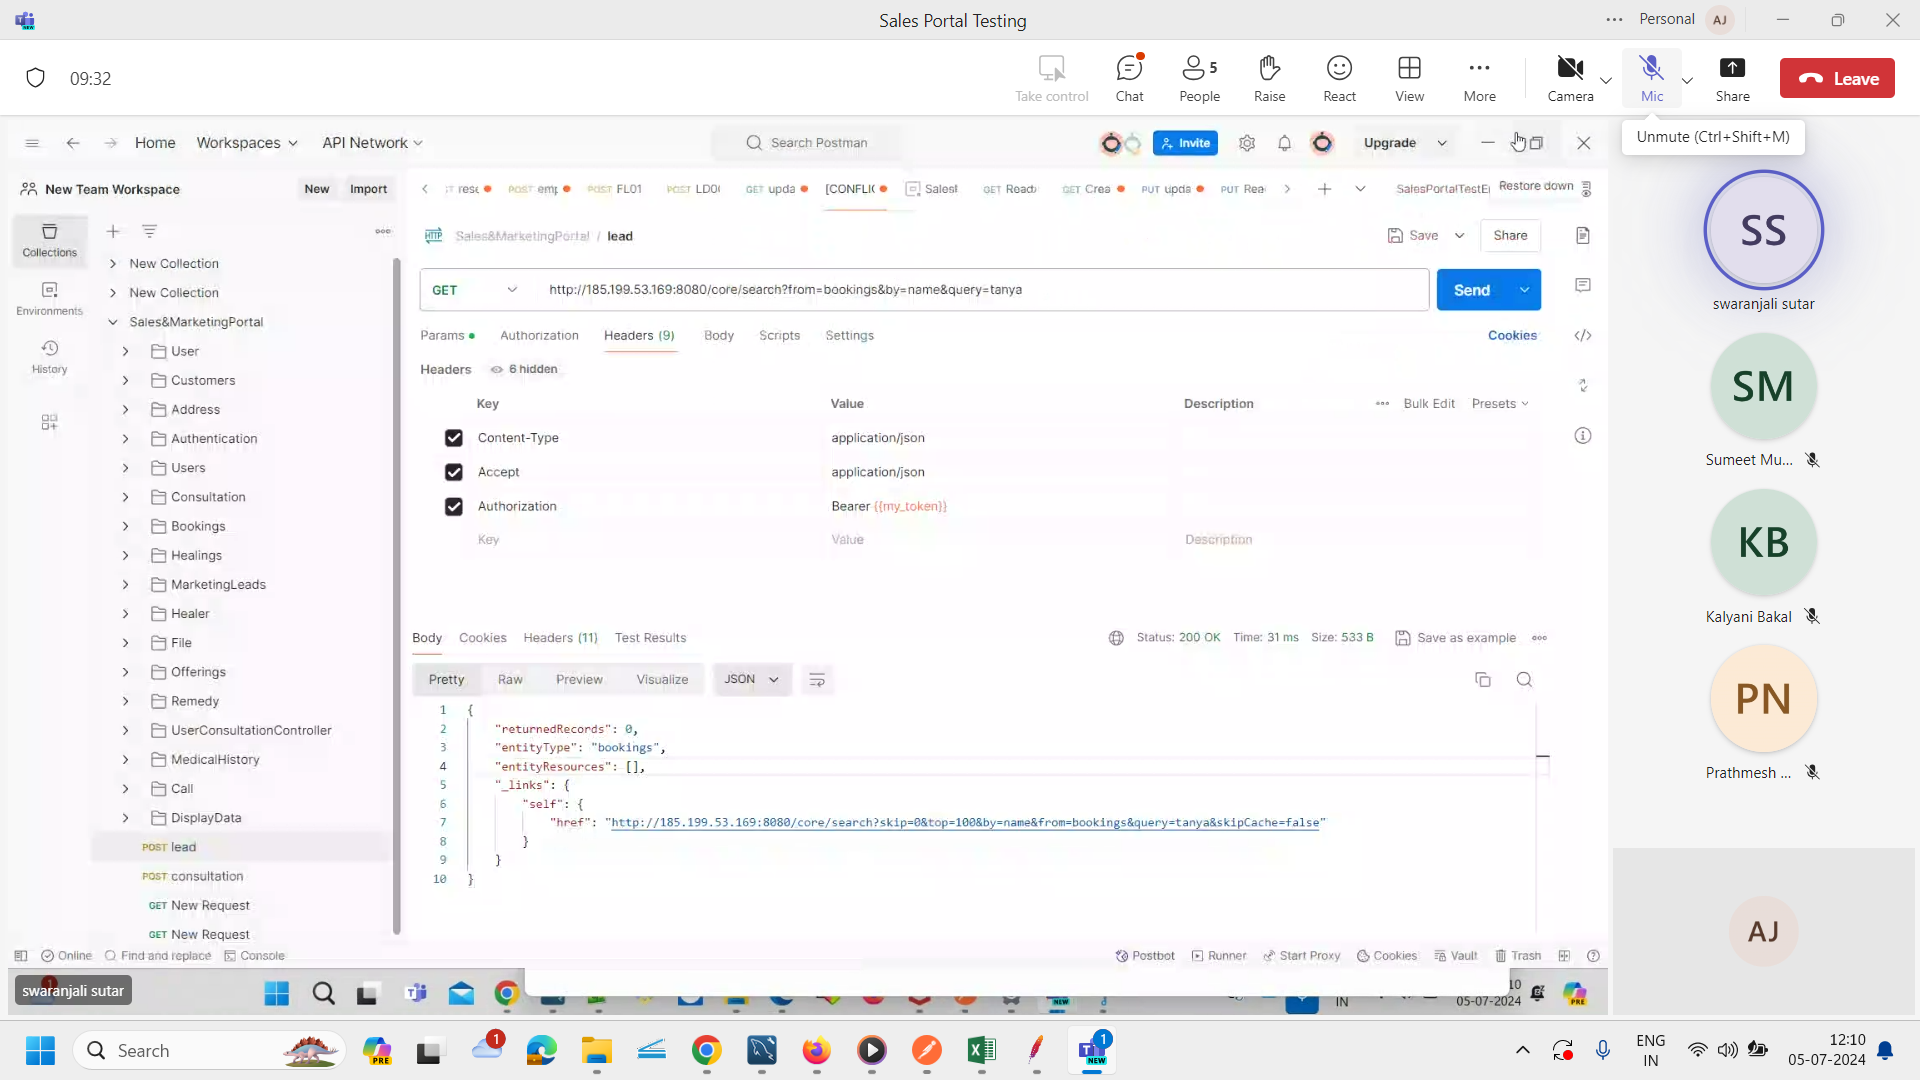Click the Postman settings gear icon
1920x1080 pixels.
click(x=1247, y=143)
